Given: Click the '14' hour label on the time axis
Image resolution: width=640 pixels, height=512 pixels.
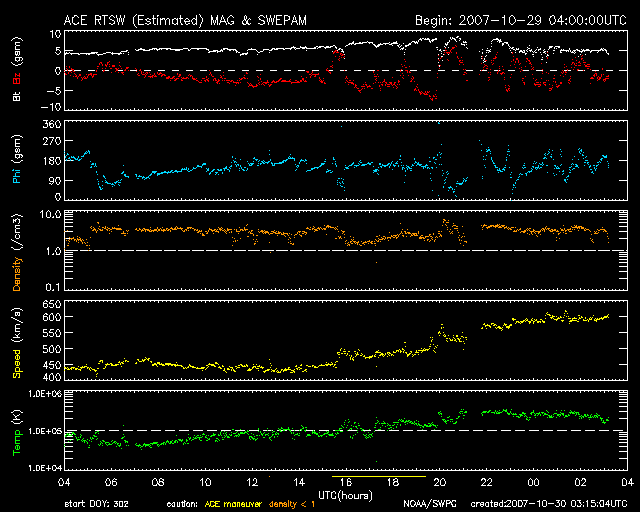Looking at the screenshot, I should click(299, 482).
